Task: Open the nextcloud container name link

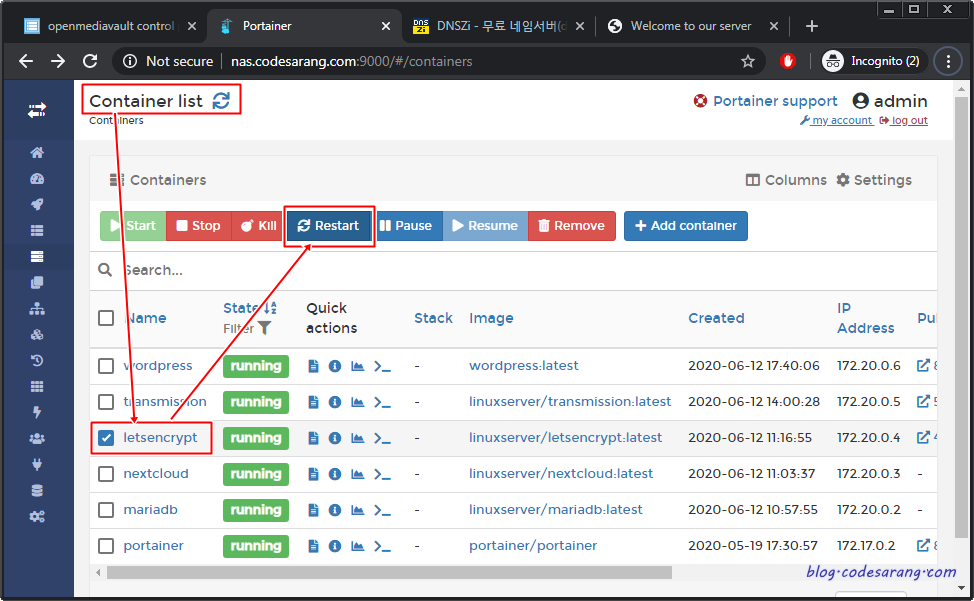Action: 156,474
